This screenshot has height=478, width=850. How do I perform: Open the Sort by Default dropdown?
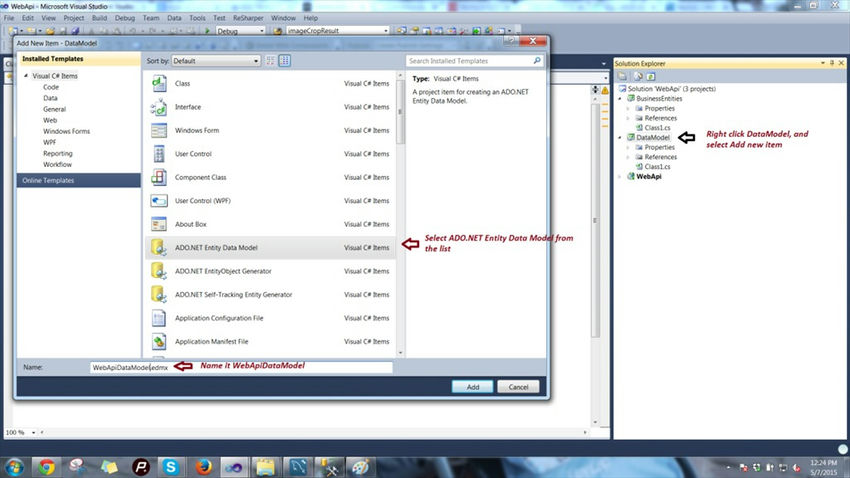pos(216,61)
